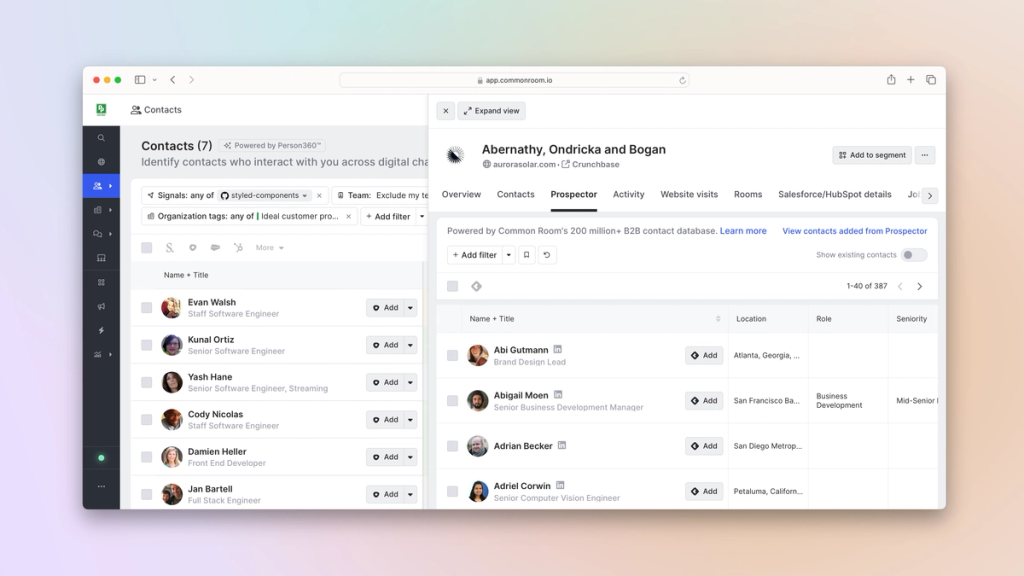Open the Crunchbase link
This screenshot has width=1024, height=576.
click(591, 165)
